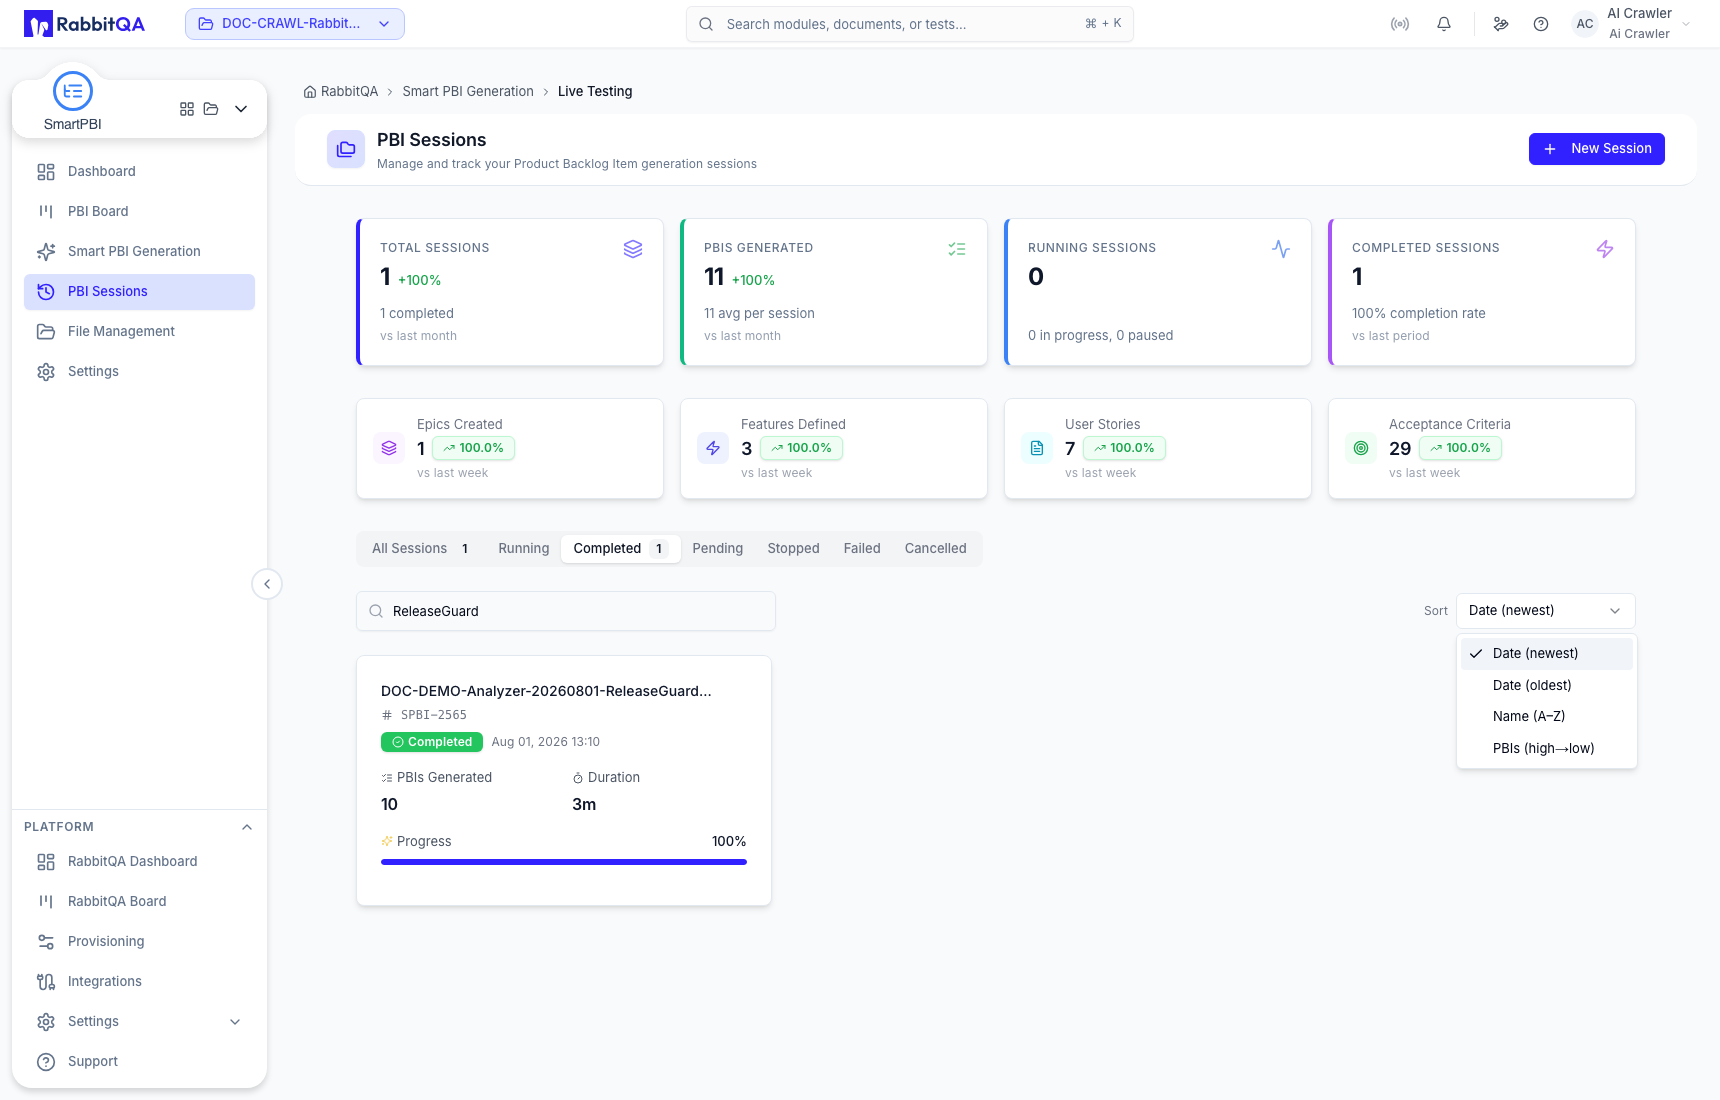Click the RabbitQA logo

[x=84, y=24]
